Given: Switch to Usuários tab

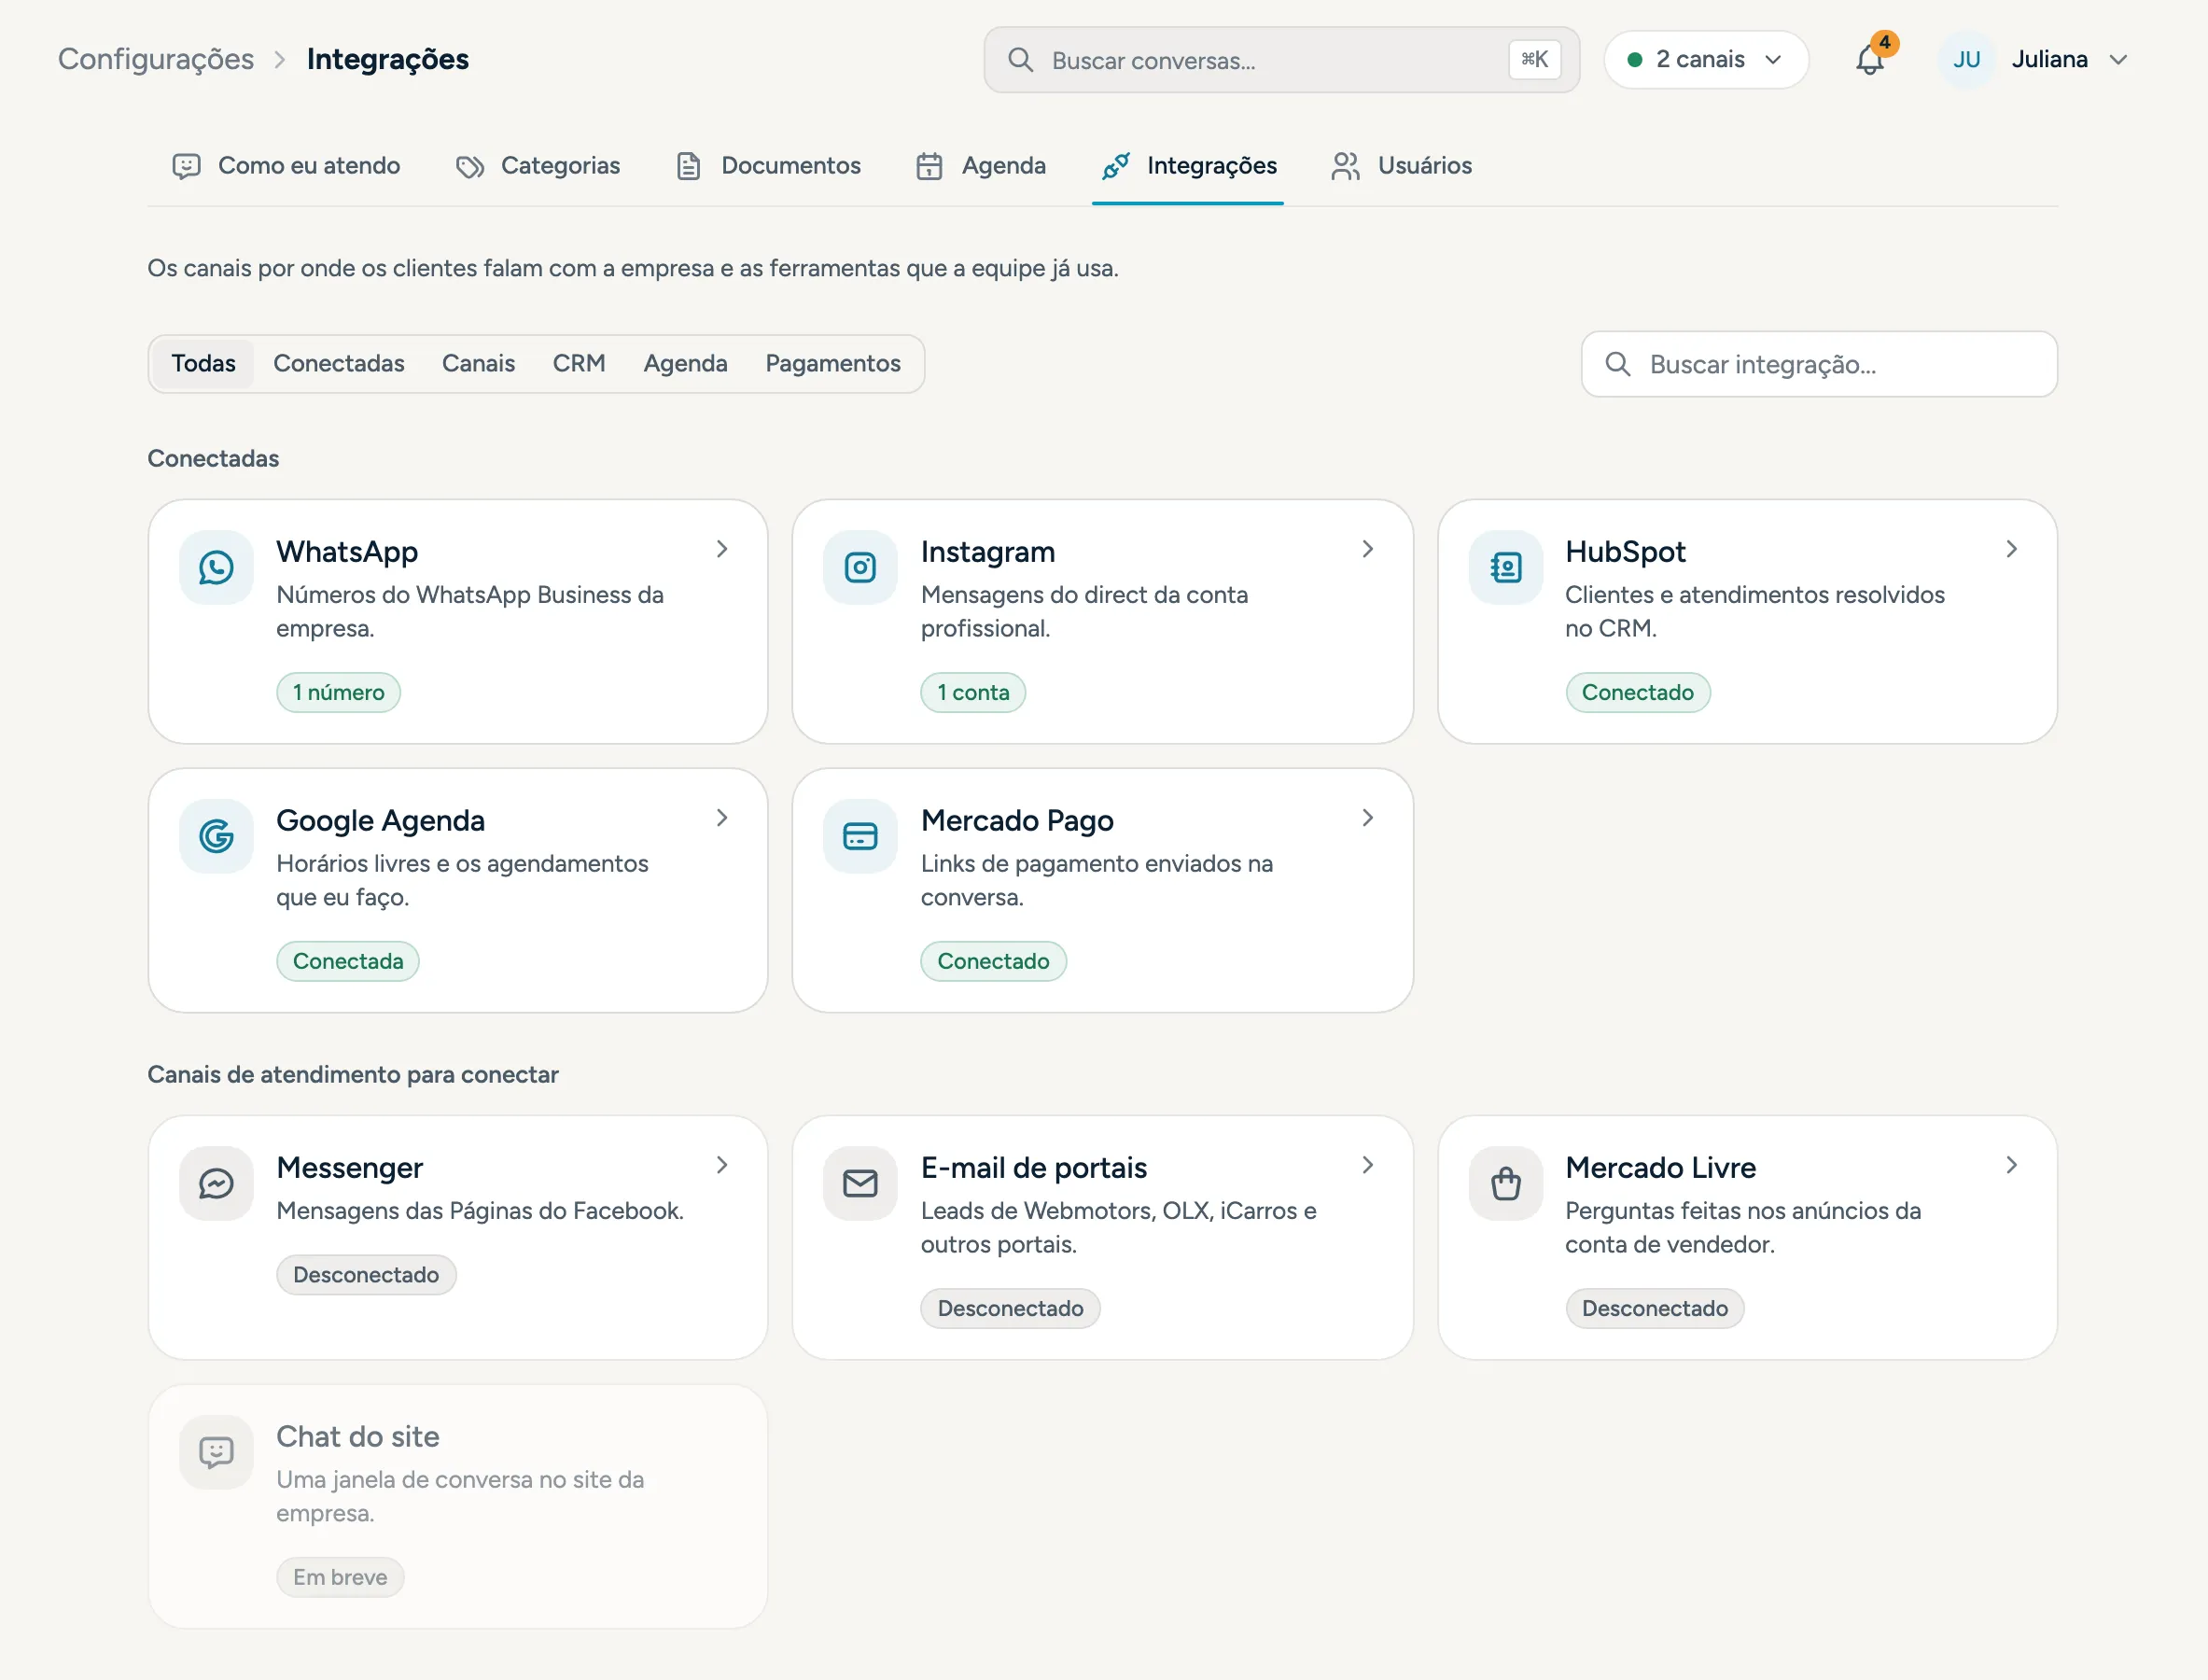Looking at the screenshot, I should [x=1401, y=166].
